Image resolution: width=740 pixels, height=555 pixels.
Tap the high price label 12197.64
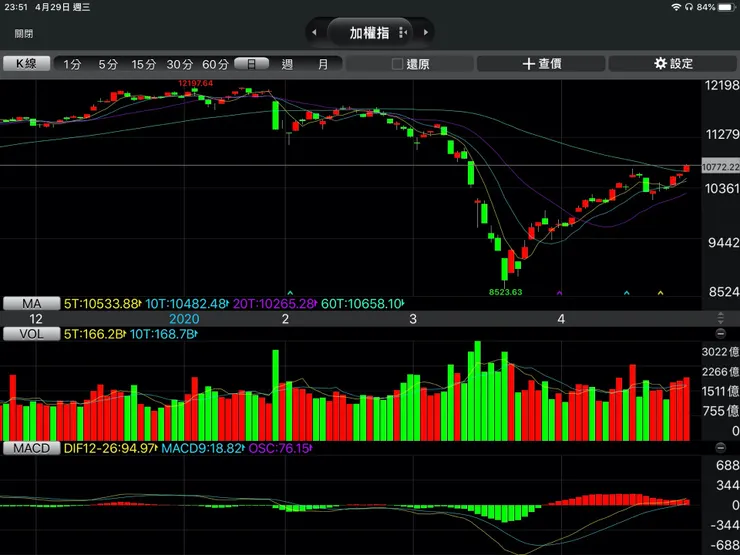(x=195, y=83)
